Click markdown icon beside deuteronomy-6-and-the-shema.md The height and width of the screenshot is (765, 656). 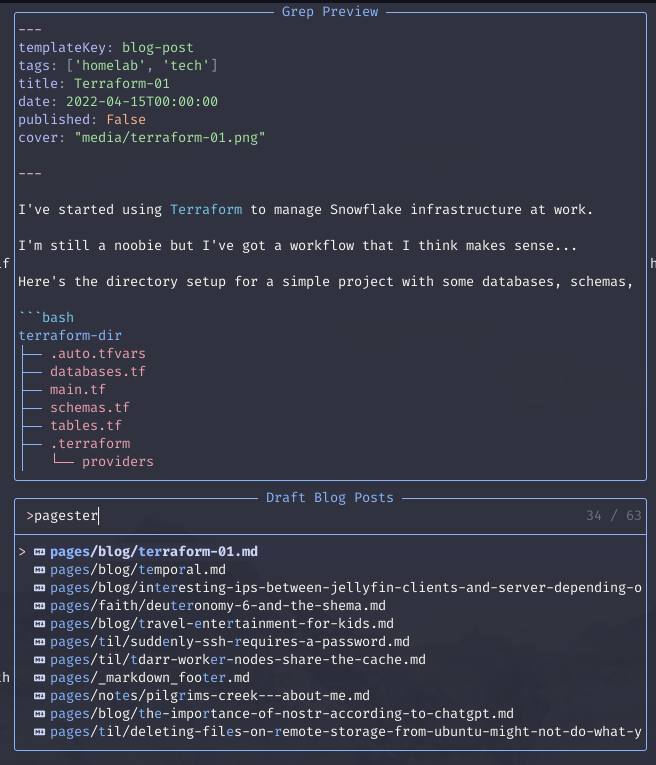click(39, 606)
